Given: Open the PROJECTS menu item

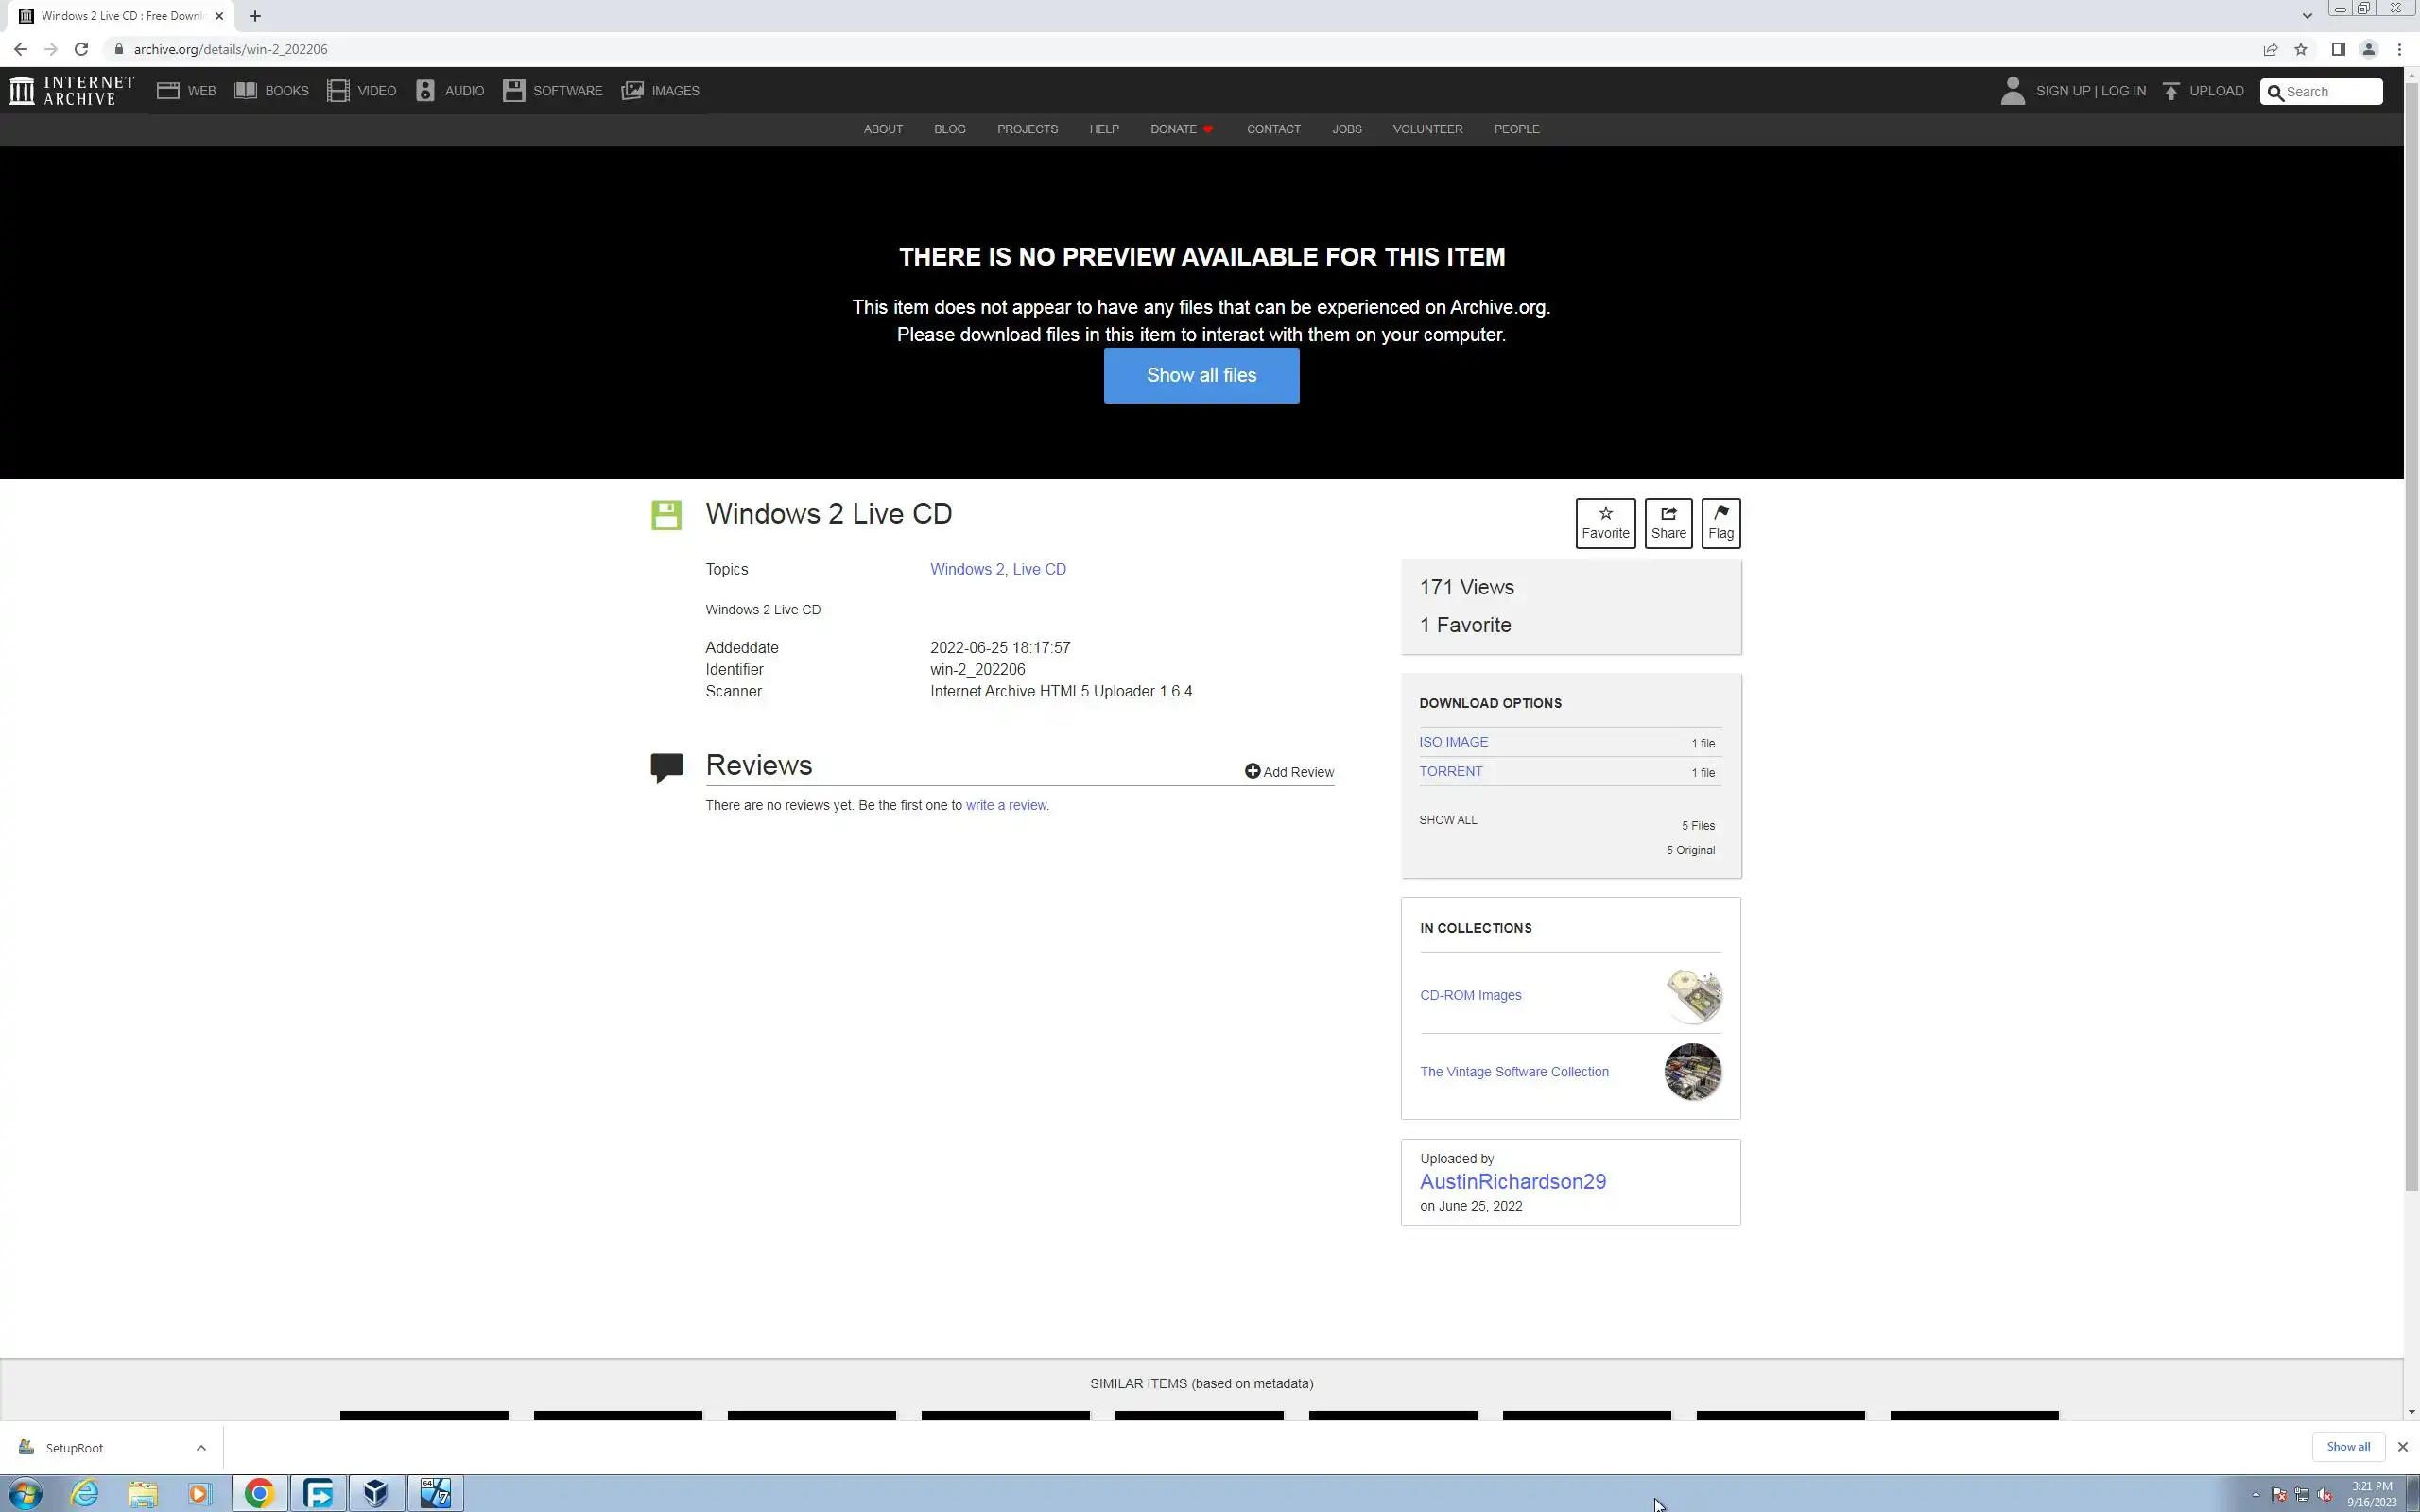Looking at the screenshot, I should click(x=1027, y=129).
